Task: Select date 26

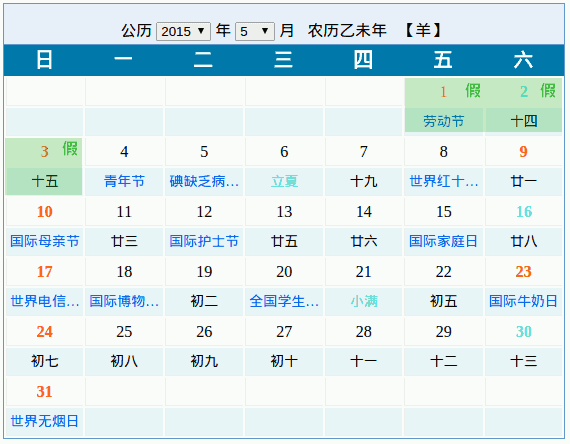Action: pyautogui.click(x=204, y=332)
